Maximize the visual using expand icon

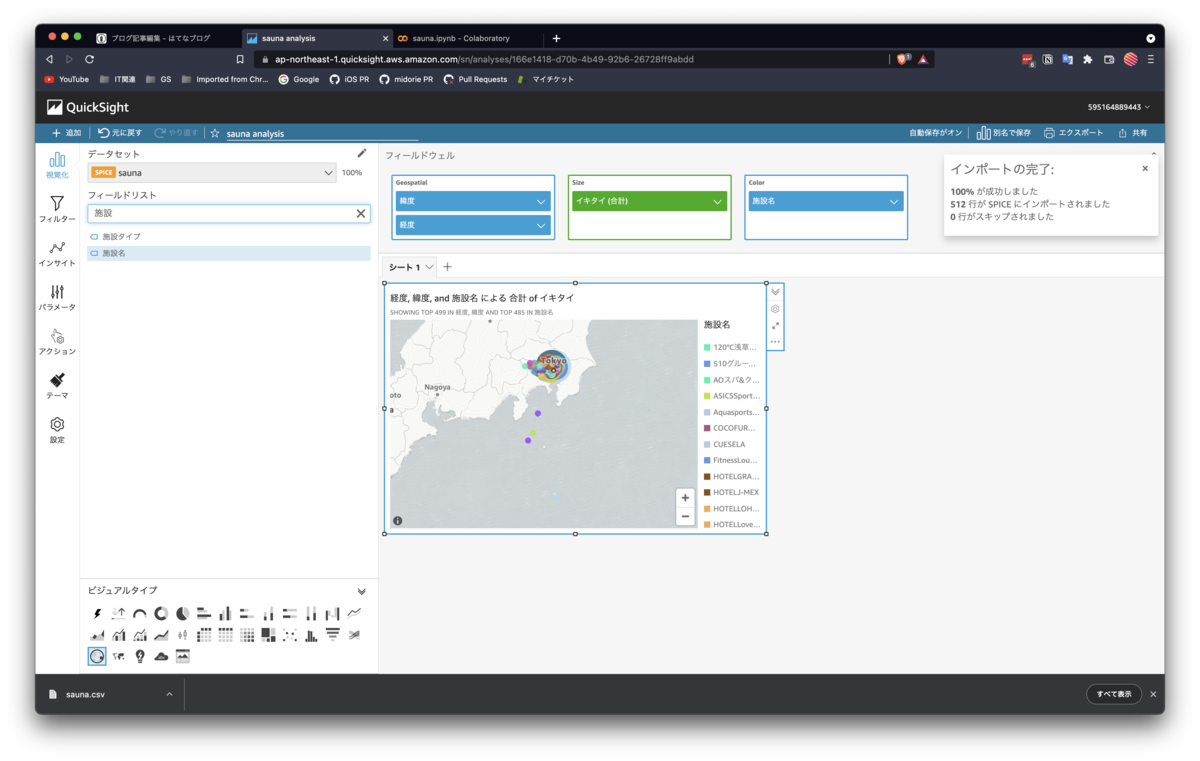(775, 326)
